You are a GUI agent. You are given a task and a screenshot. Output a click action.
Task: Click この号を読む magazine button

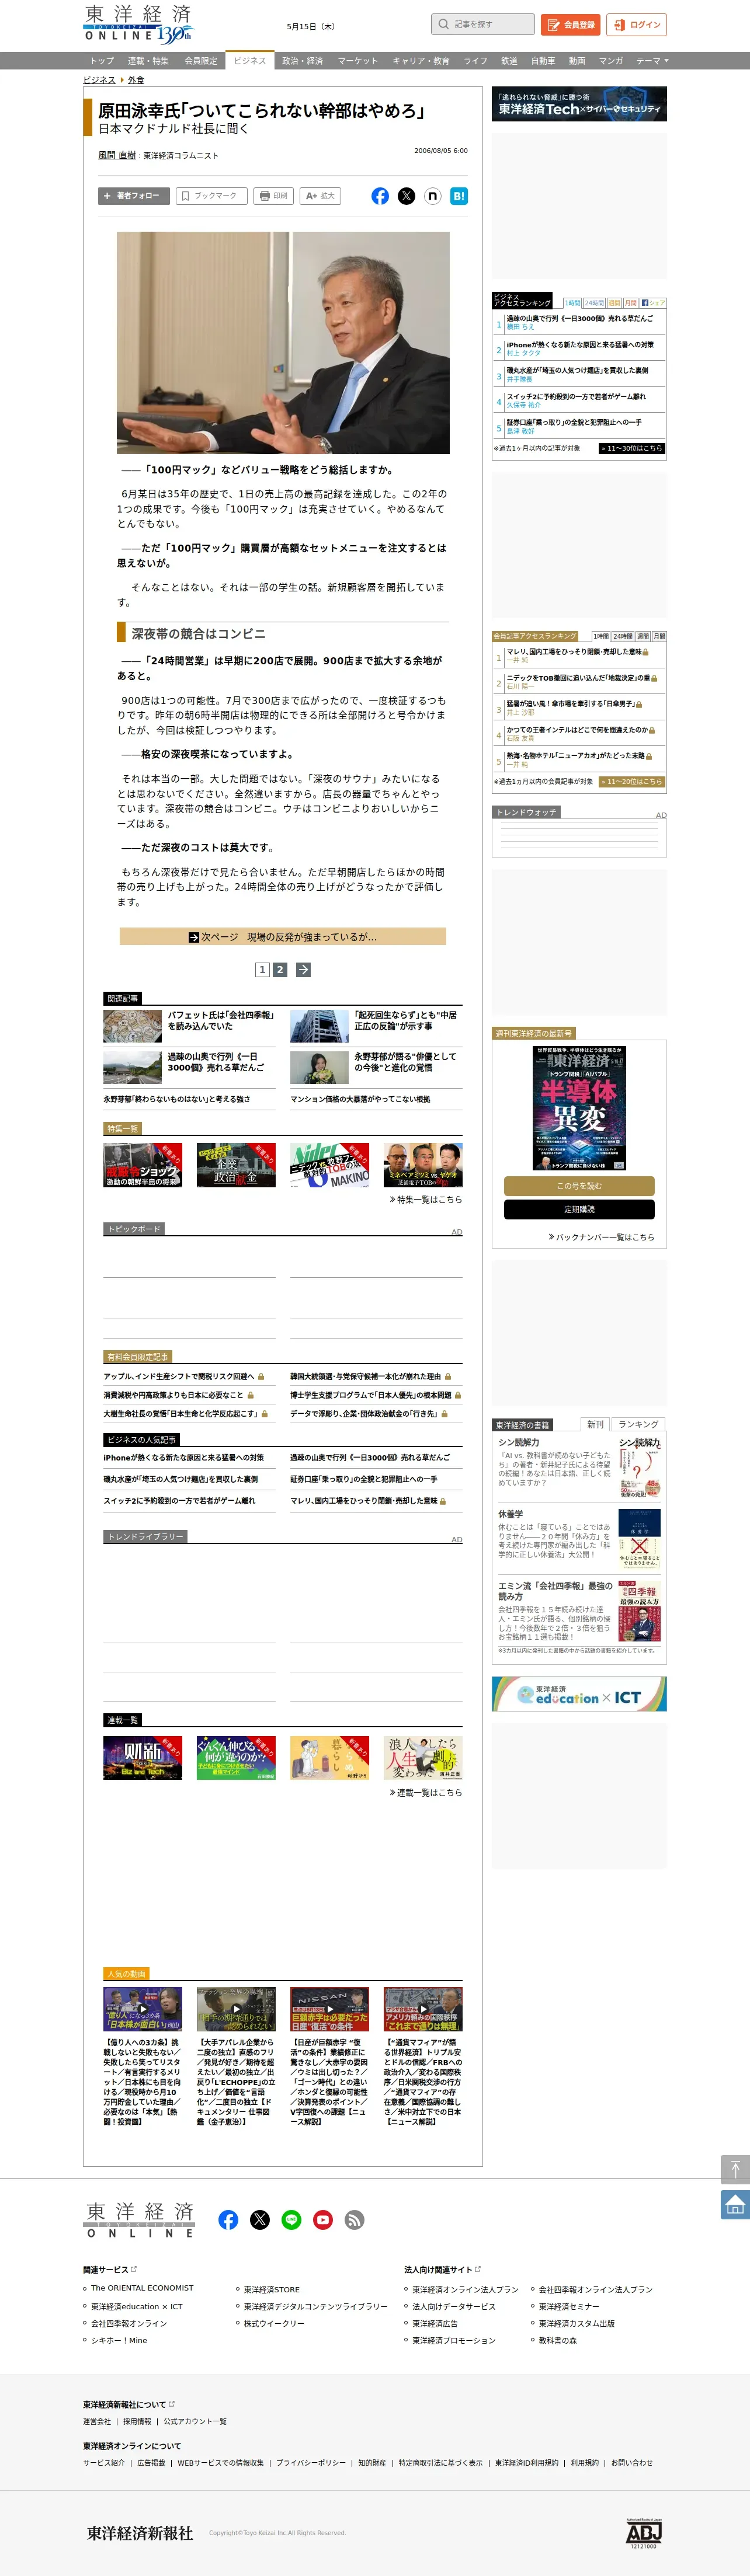pyautogui.click(x=579, y=1186)
